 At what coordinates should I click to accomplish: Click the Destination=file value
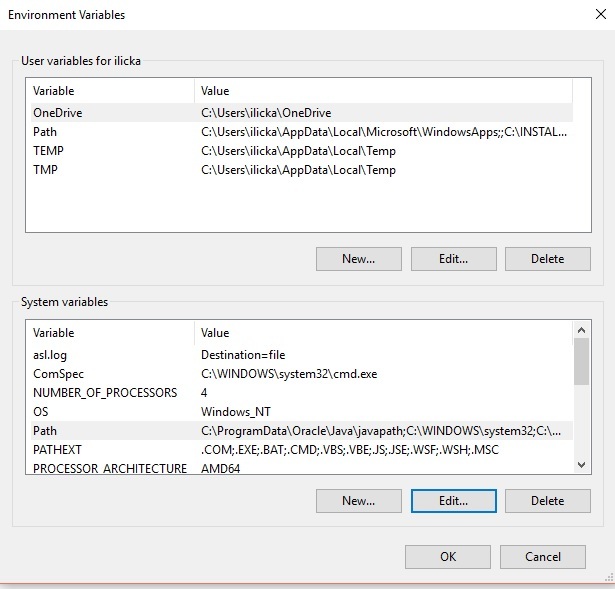(243, 355)
